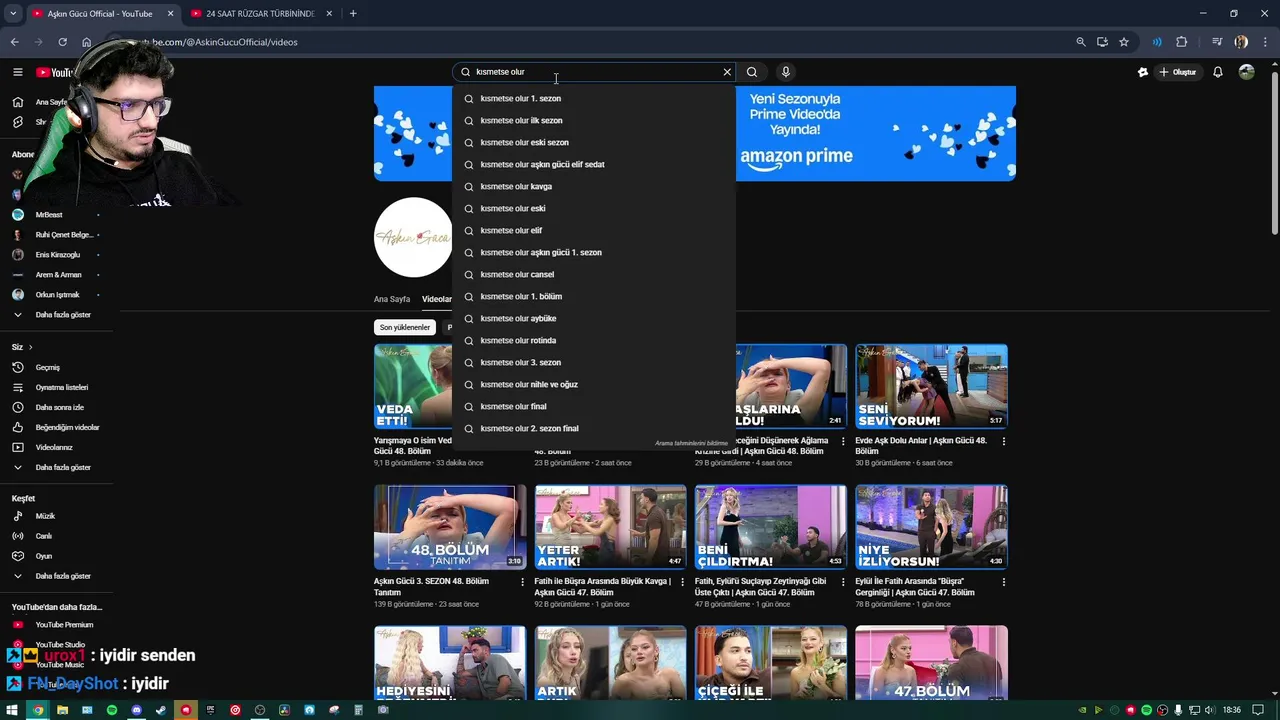Open Steam from the taskbar
This screenshot has height=720, width=1280.
tap(161, 710)
